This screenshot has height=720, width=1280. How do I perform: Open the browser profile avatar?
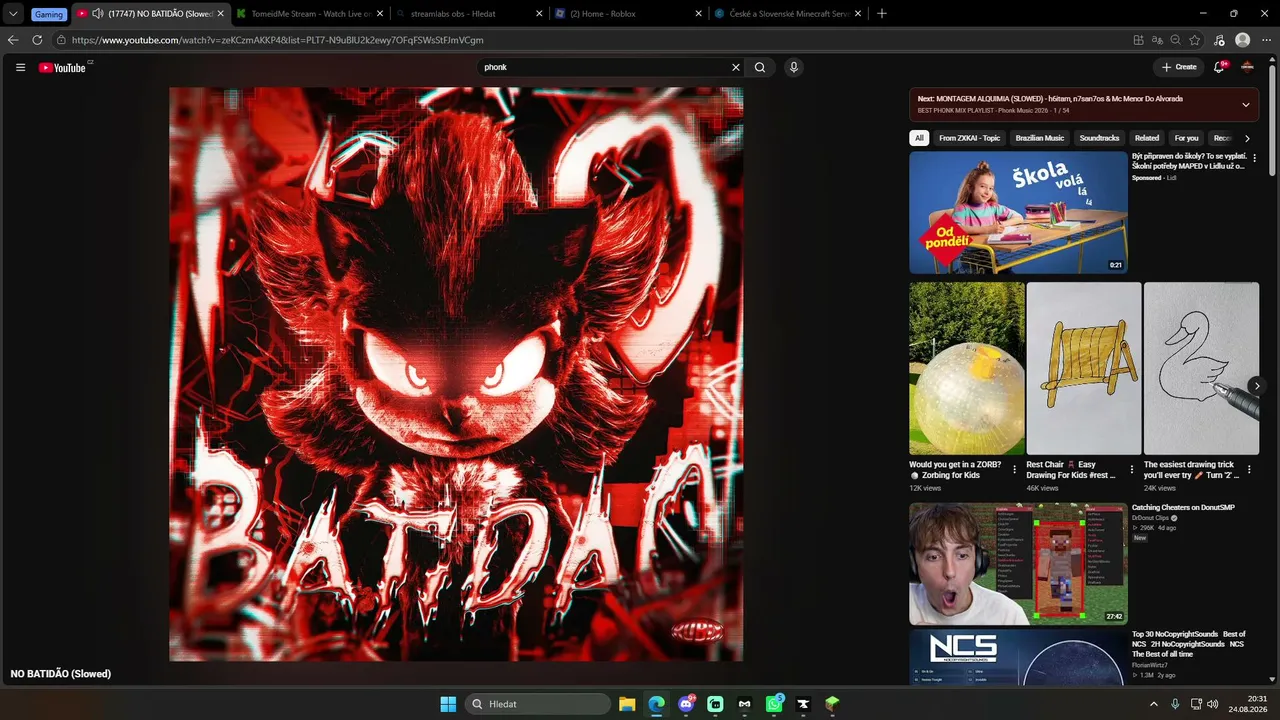[1242, 40]
